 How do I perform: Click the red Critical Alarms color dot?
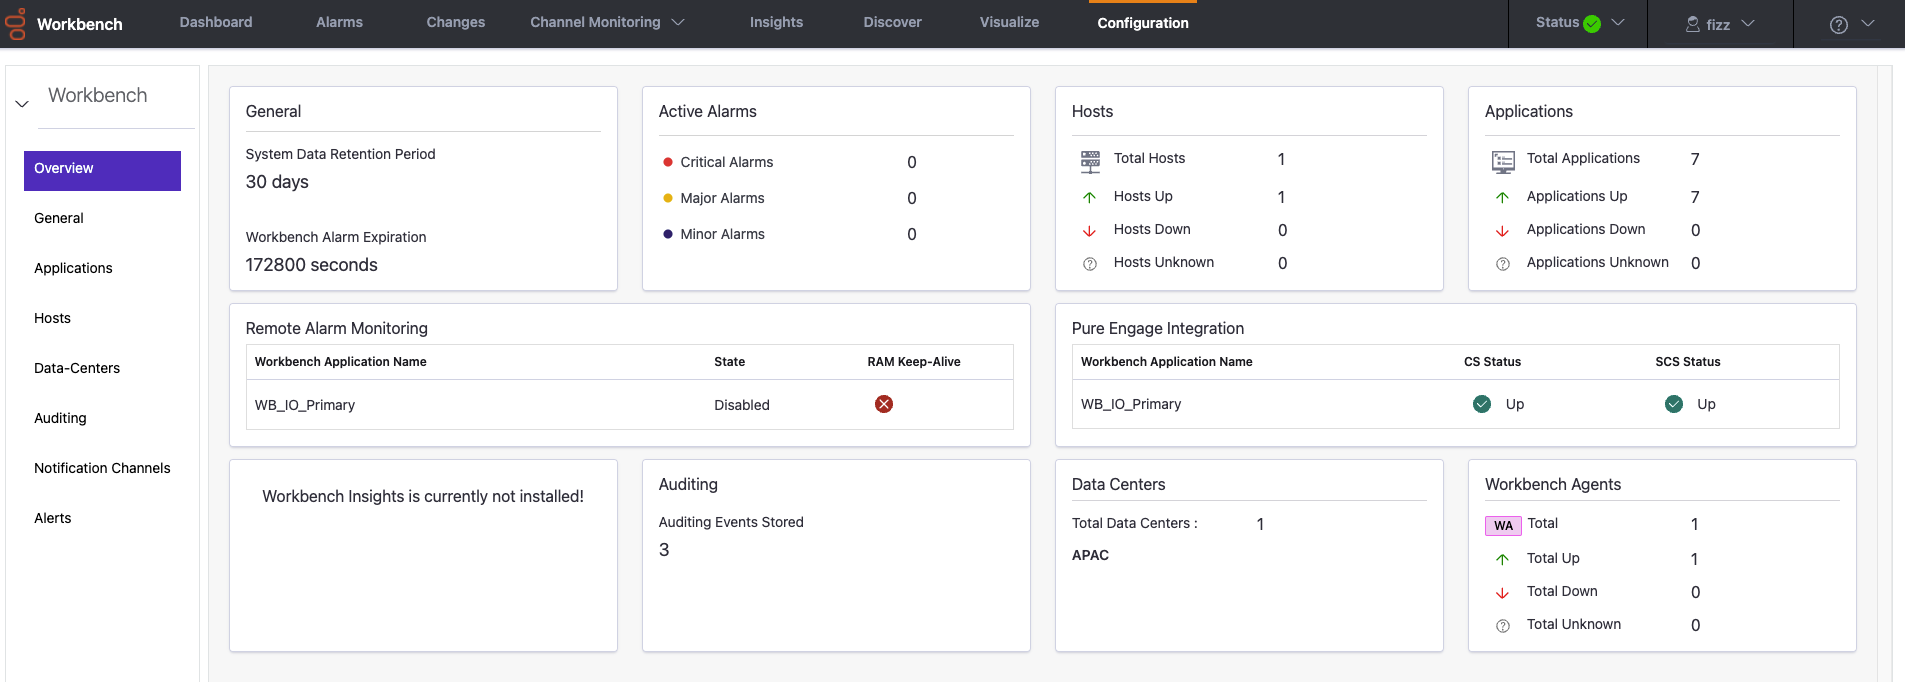pyautogui.click(x=668, y=162)
